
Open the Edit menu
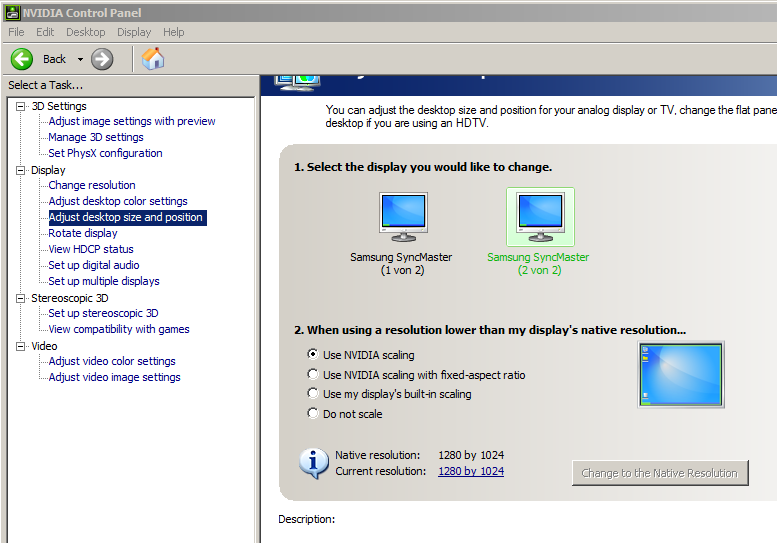45,32
